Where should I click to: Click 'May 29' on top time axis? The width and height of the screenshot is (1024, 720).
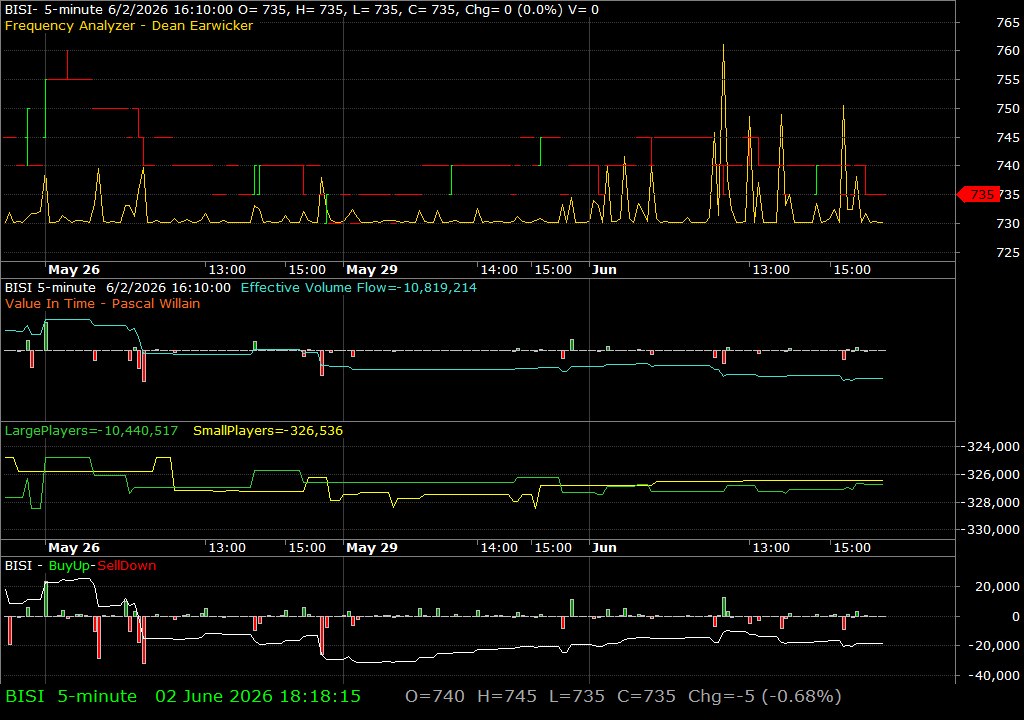(372, 269)
